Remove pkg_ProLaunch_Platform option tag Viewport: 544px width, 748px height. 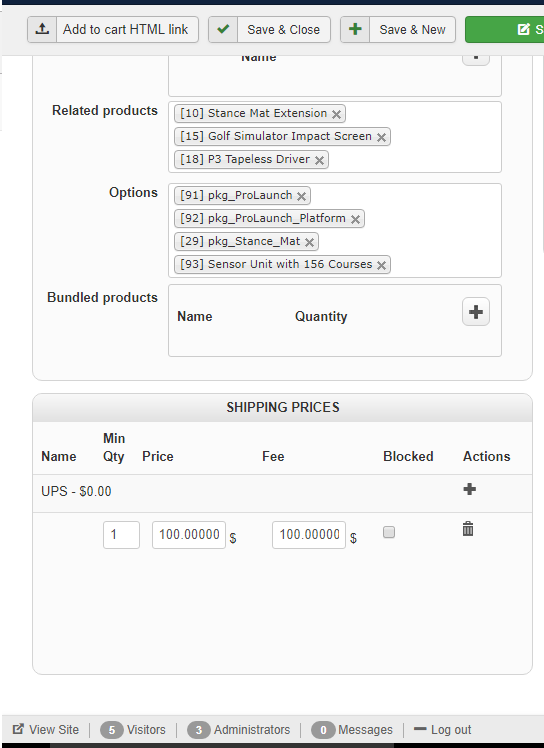[356, 219]
